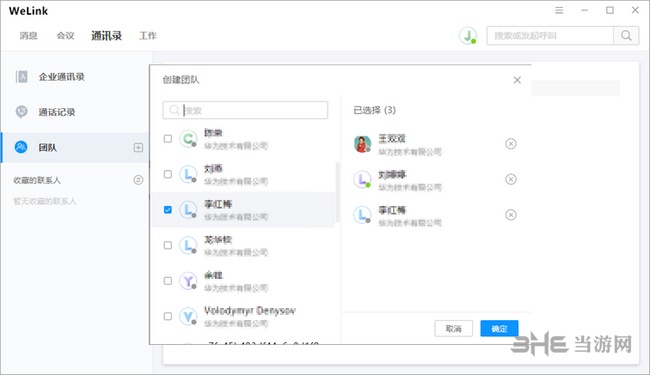Open the 工作 tab
Viewport: 650px width, 375px height.
click(148, 36)
